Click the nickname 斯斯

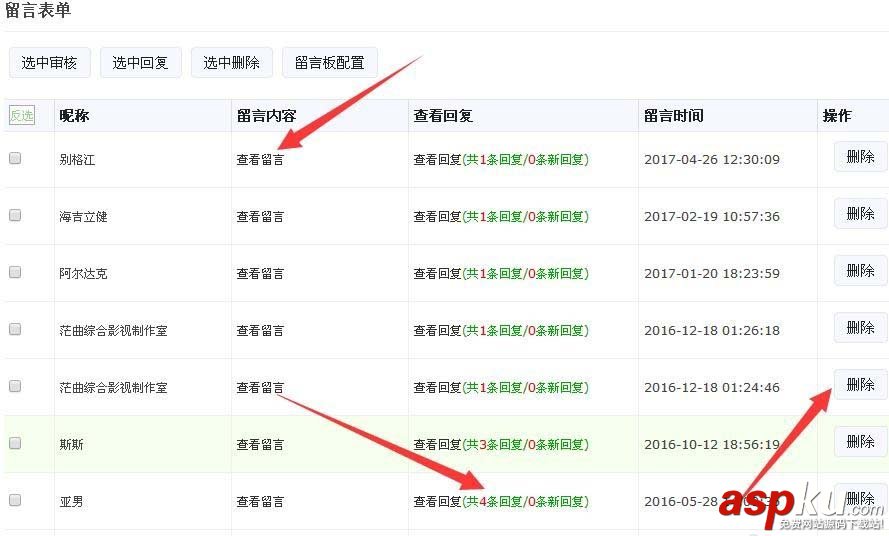(x=71, y=445)
